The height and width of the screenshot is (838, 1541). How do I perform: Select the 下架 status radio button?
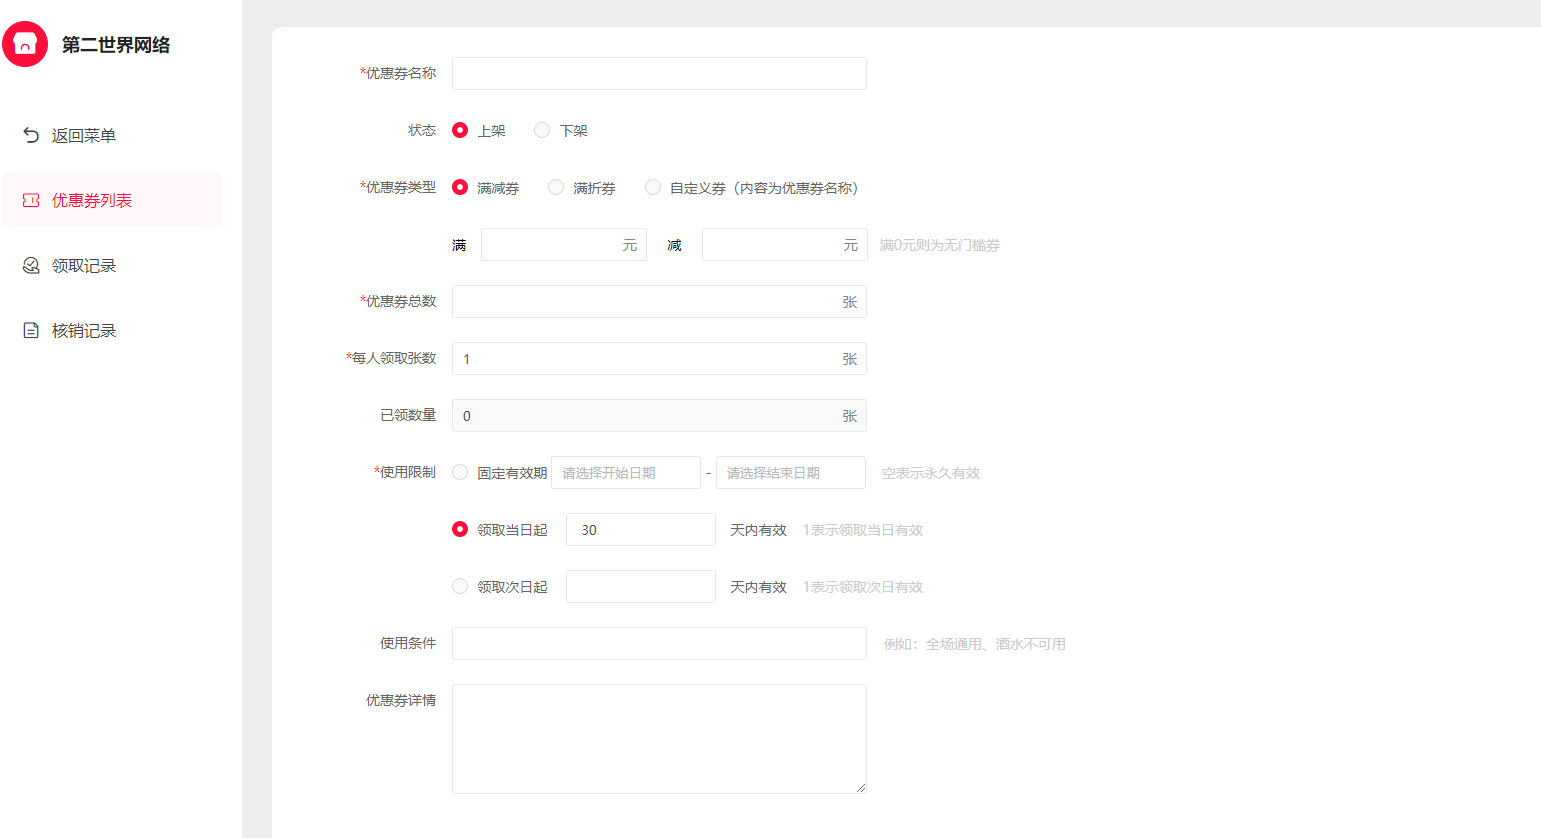pyautogui.click(x=542, y=130)
